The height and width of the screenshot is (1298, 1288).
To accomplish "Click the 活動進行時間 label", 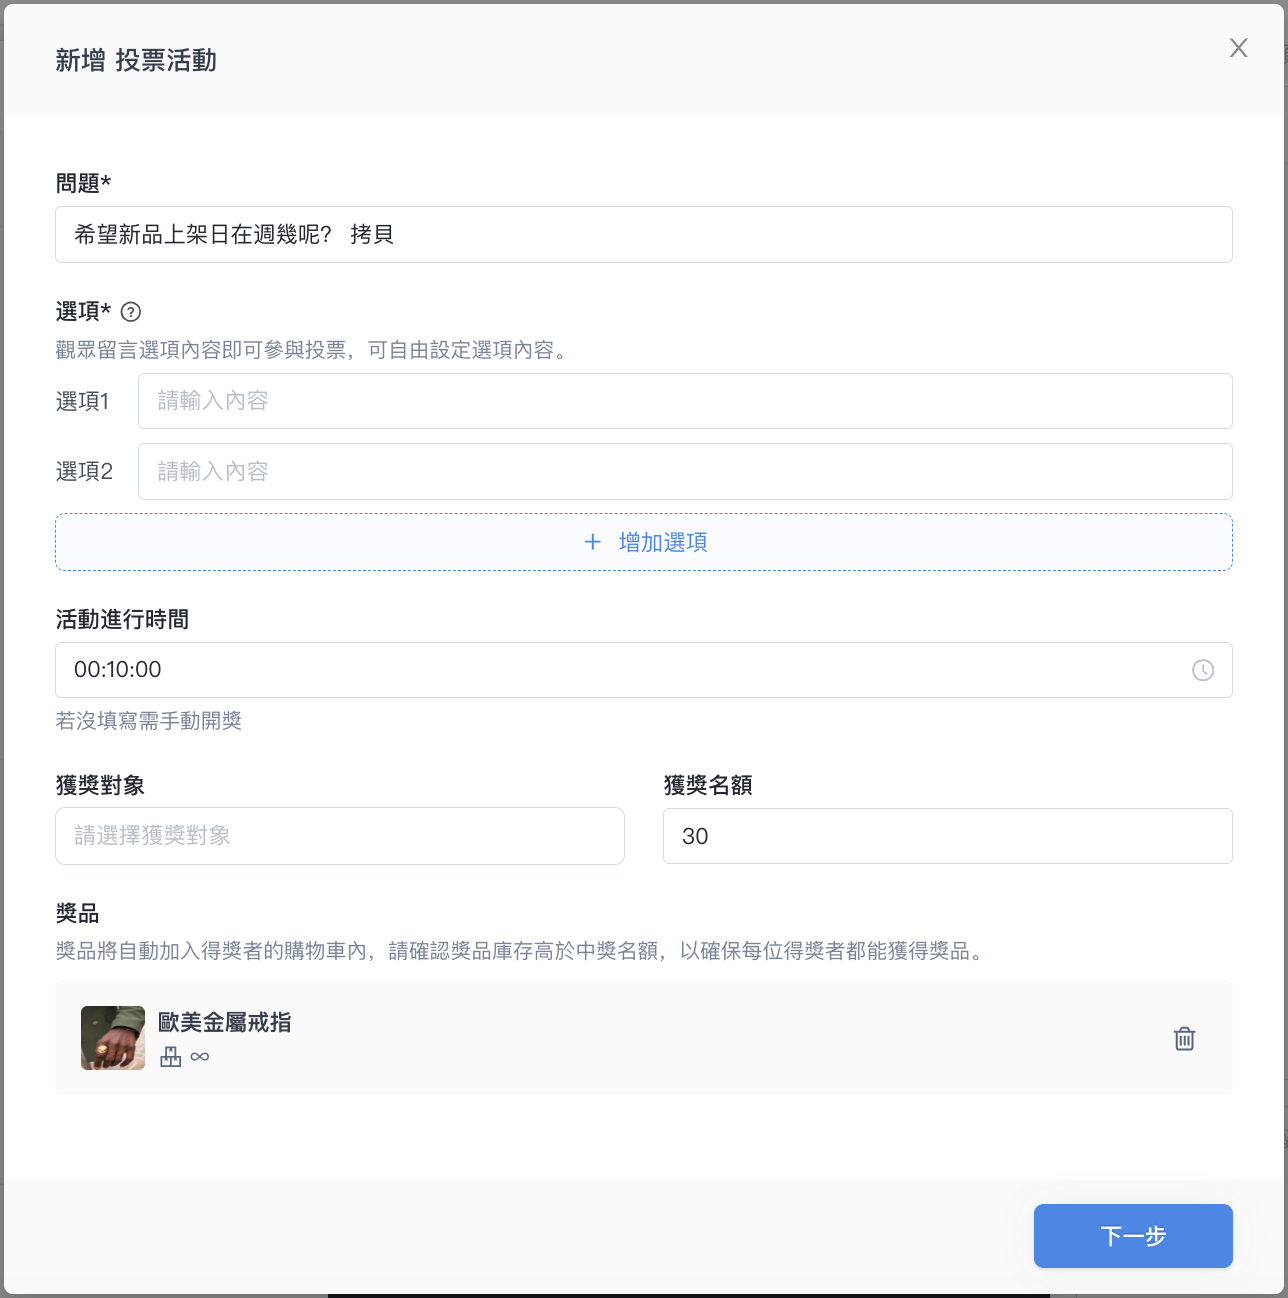I will coord(122,620).
